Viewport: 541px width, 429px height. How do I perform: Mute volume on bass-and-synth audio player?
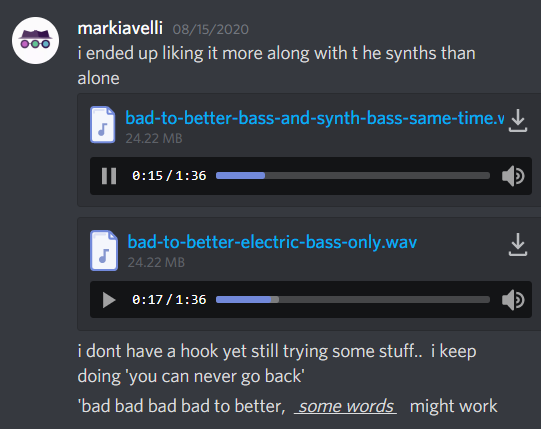coord(513,176)
